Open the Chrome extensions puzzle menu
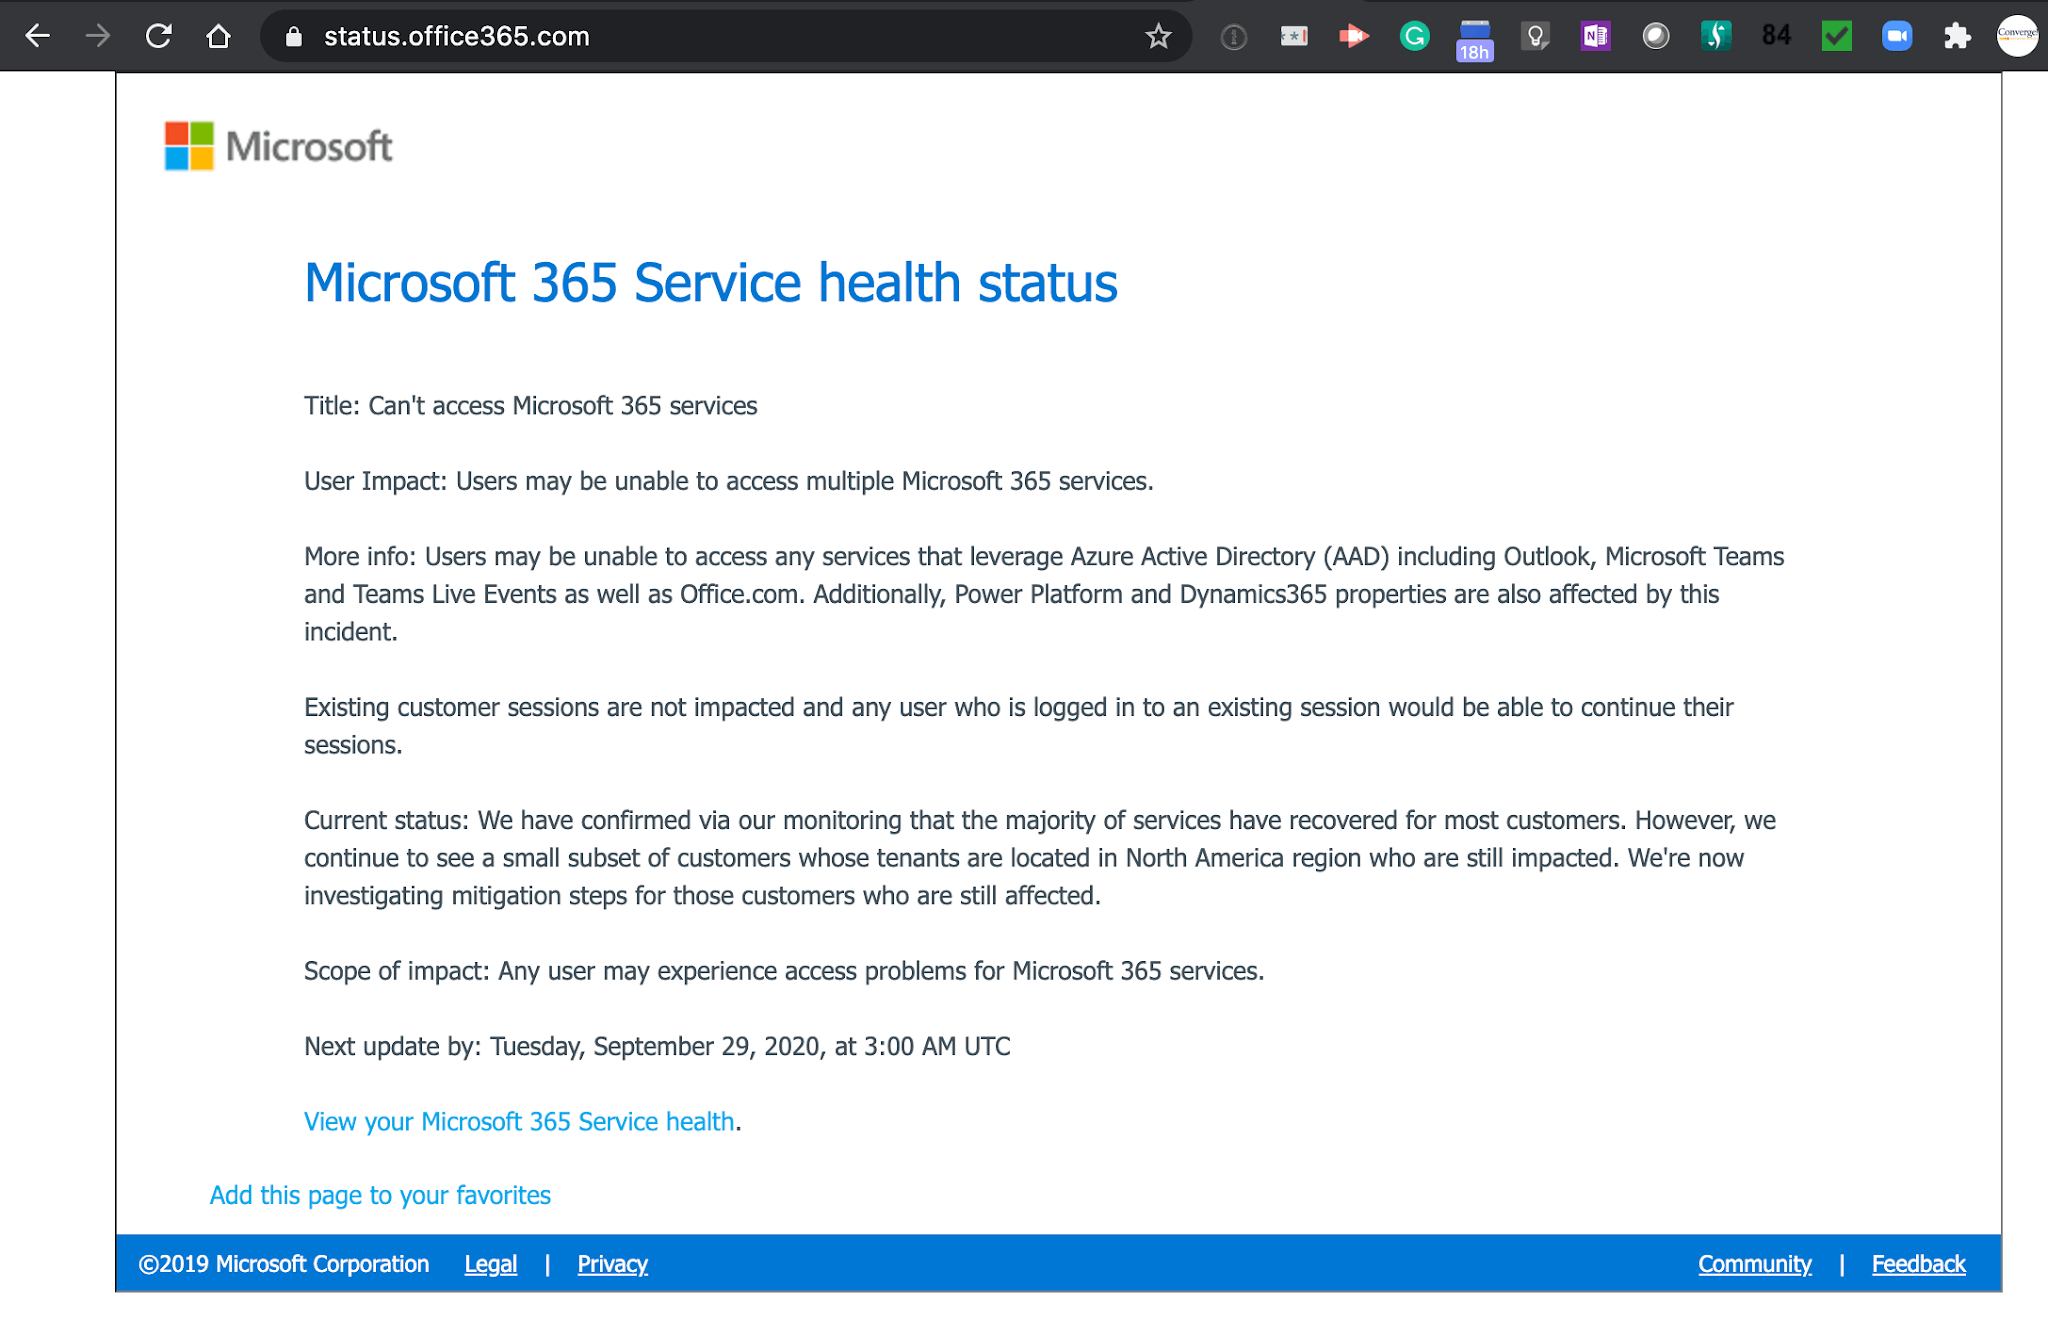 (x=1957, y=35)
